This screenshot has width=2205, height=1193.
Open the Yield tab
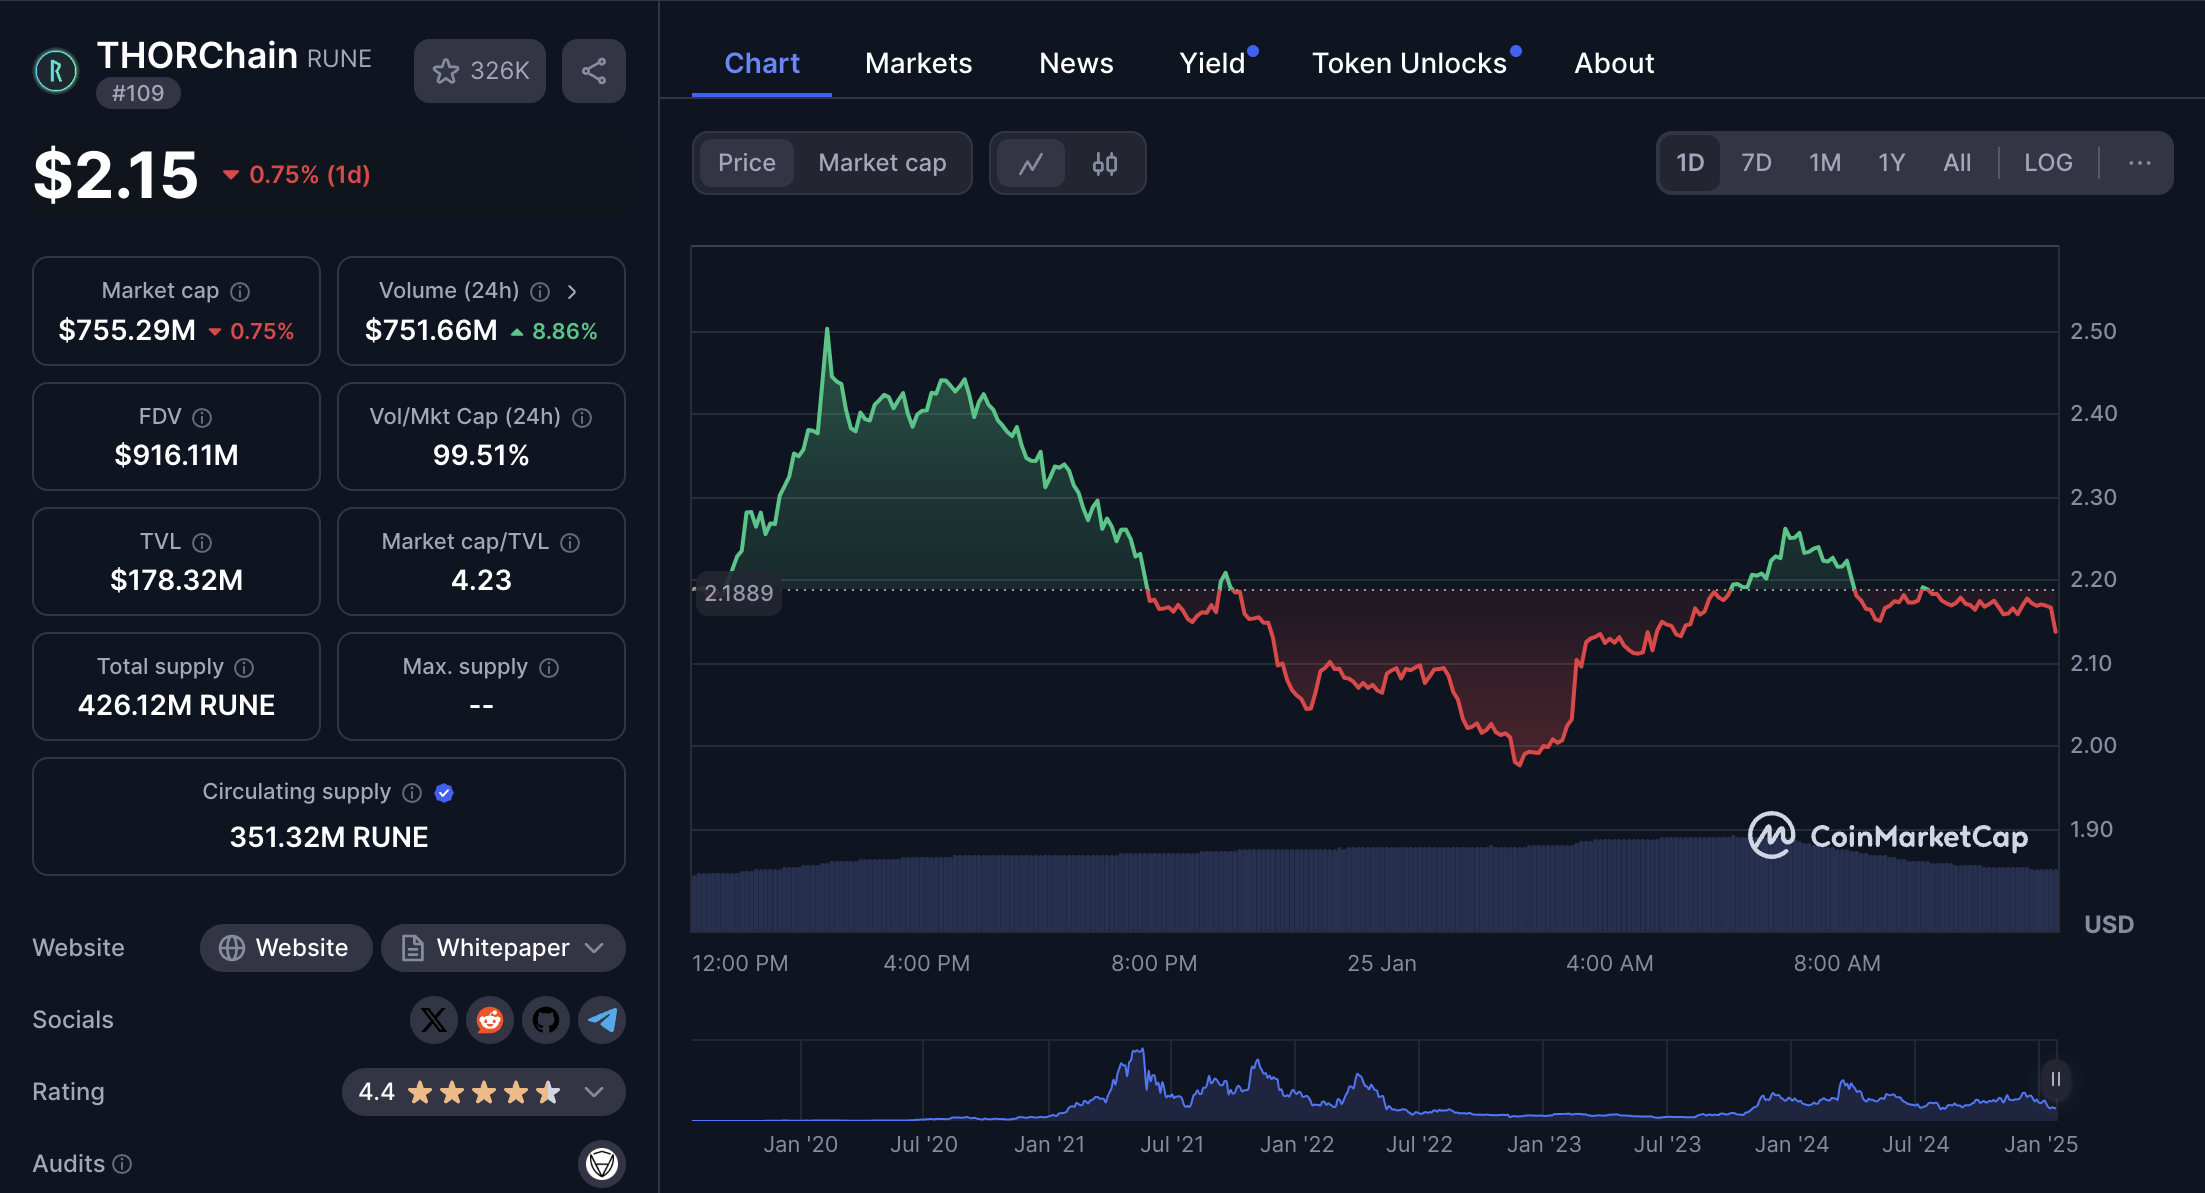1212,64
